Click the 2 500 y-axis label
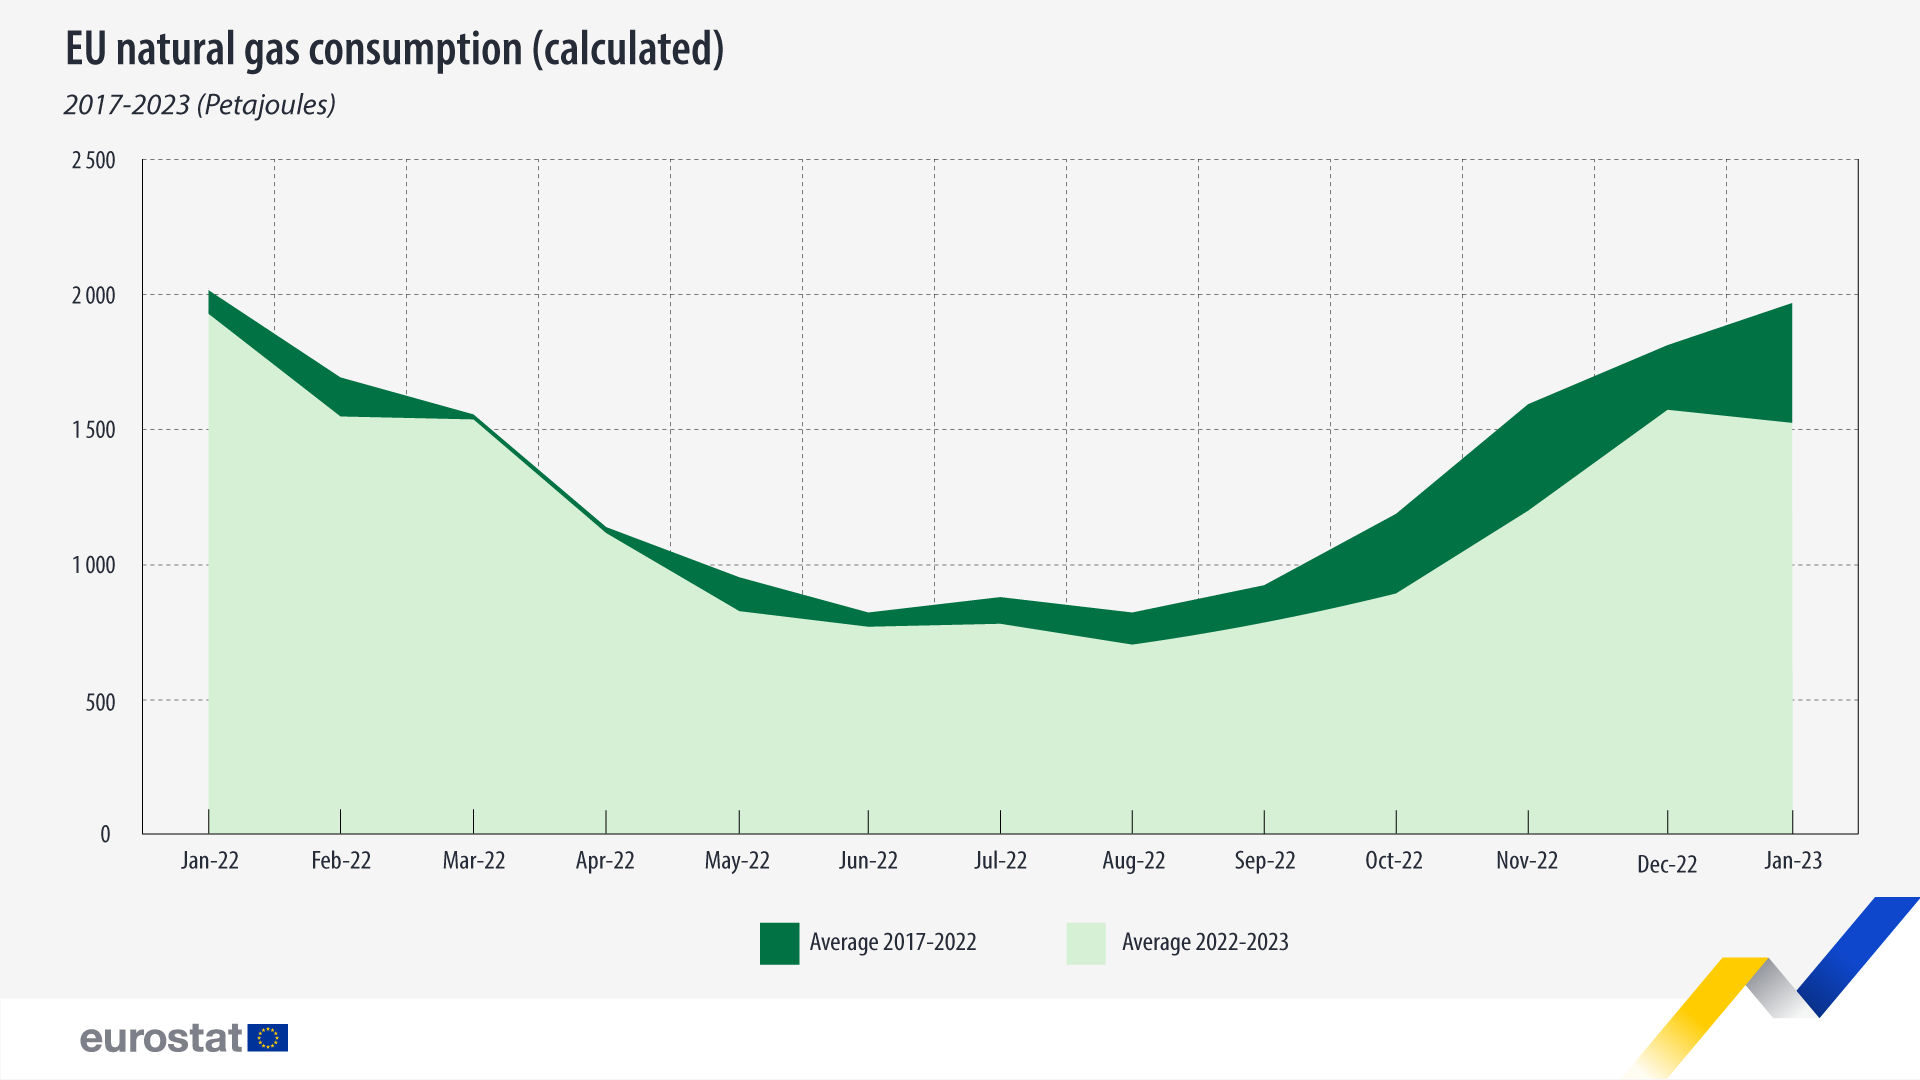The image size is (1920, 1080). 93,161
